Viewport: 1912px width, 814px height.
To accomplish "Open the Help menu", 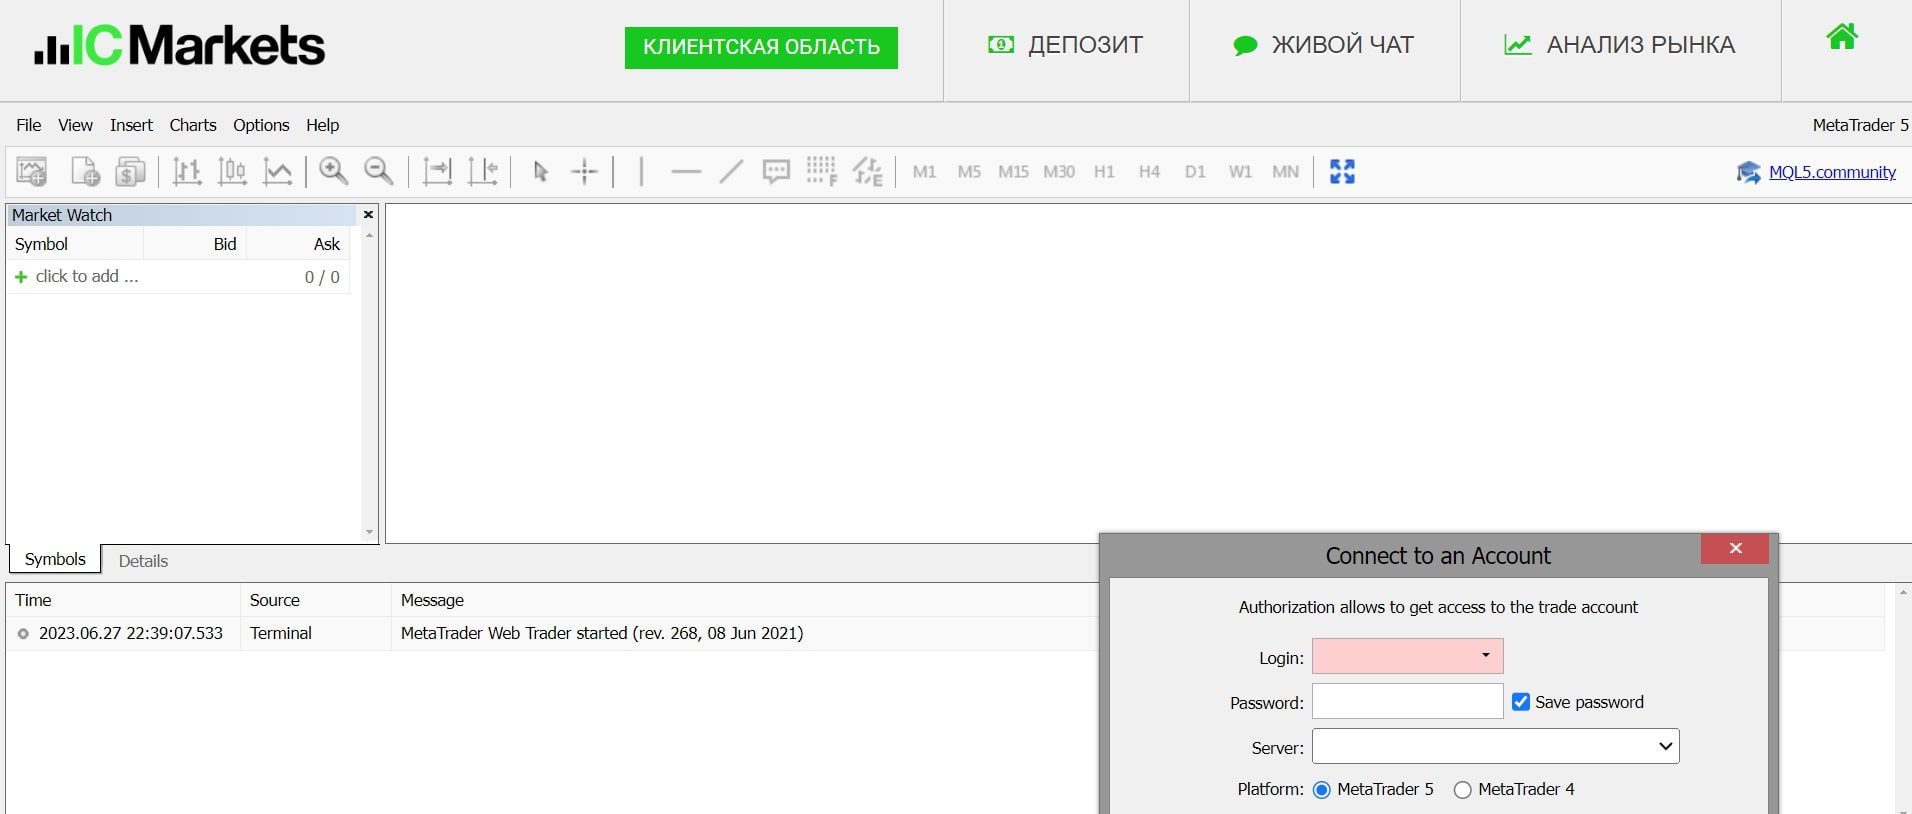I will pos(322,125).
